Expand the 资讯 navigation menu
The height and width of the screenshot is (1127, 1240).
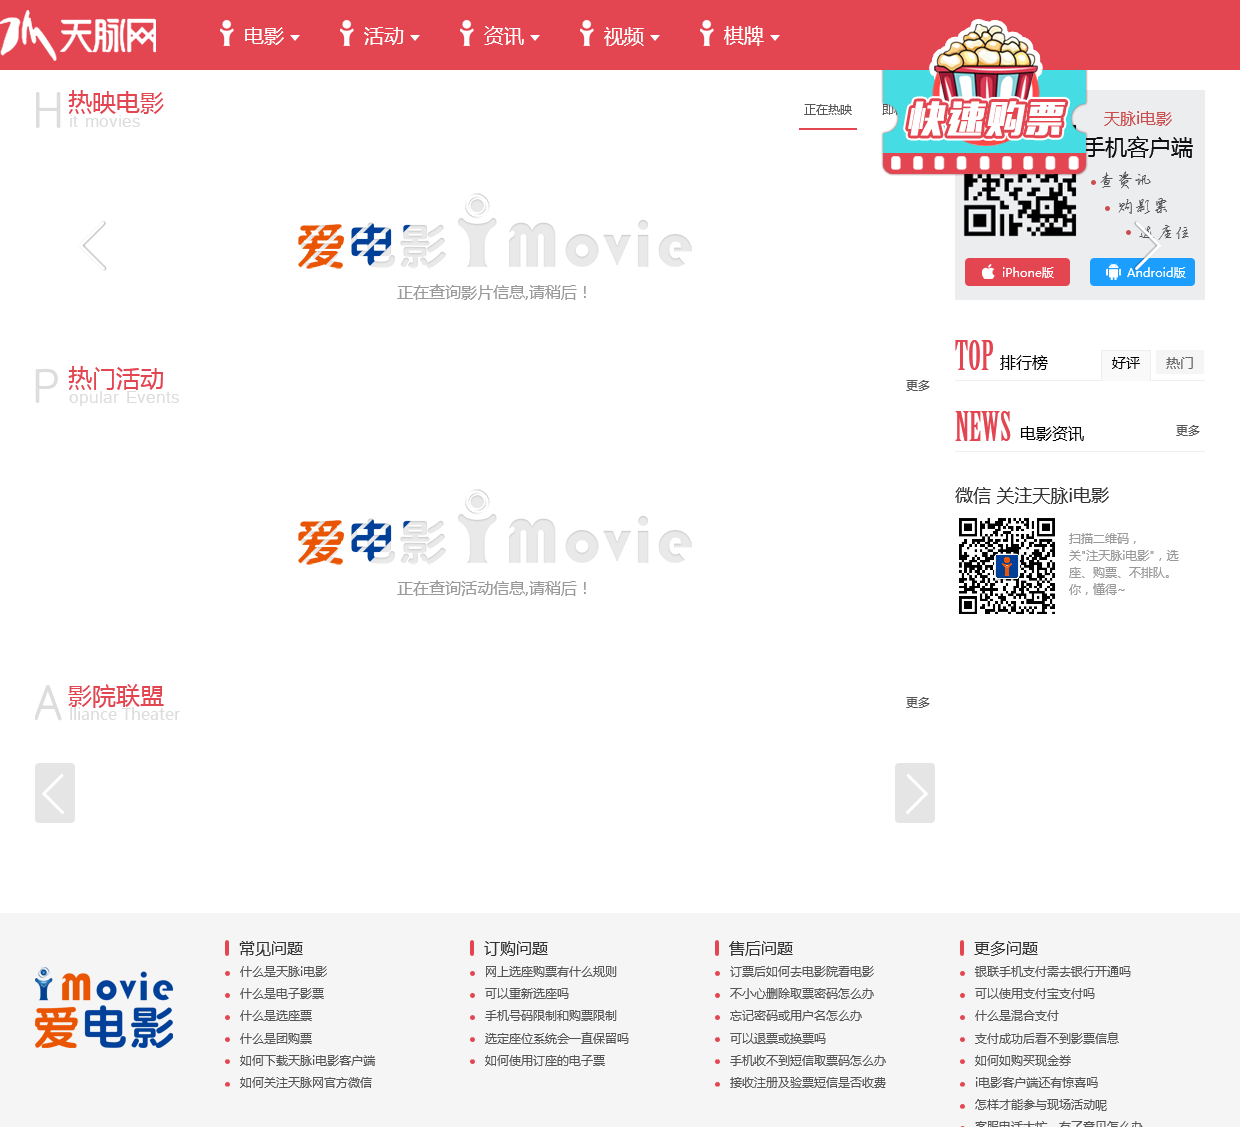(x=500, y=35)
